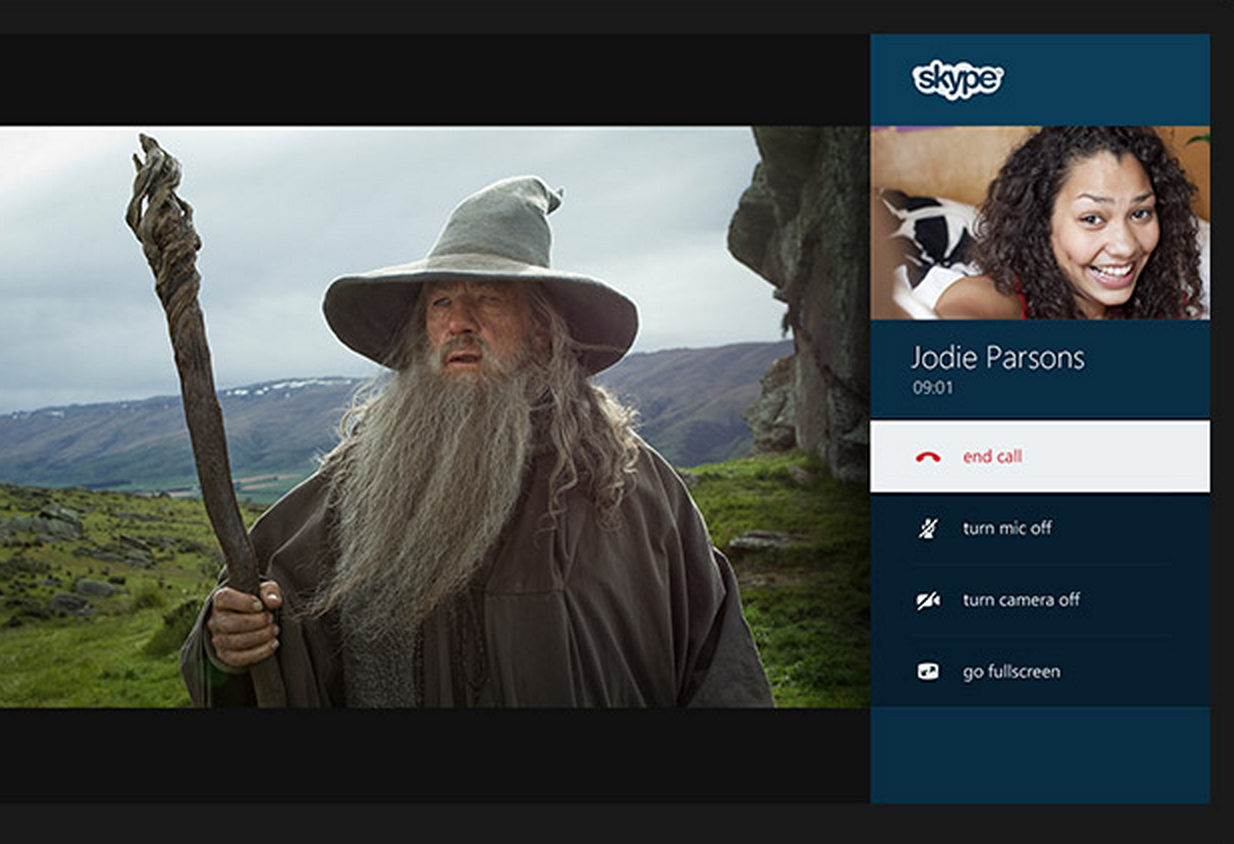Select go fullscreen option
This screenshot has height=844, width=1234.
point(1040,672)
